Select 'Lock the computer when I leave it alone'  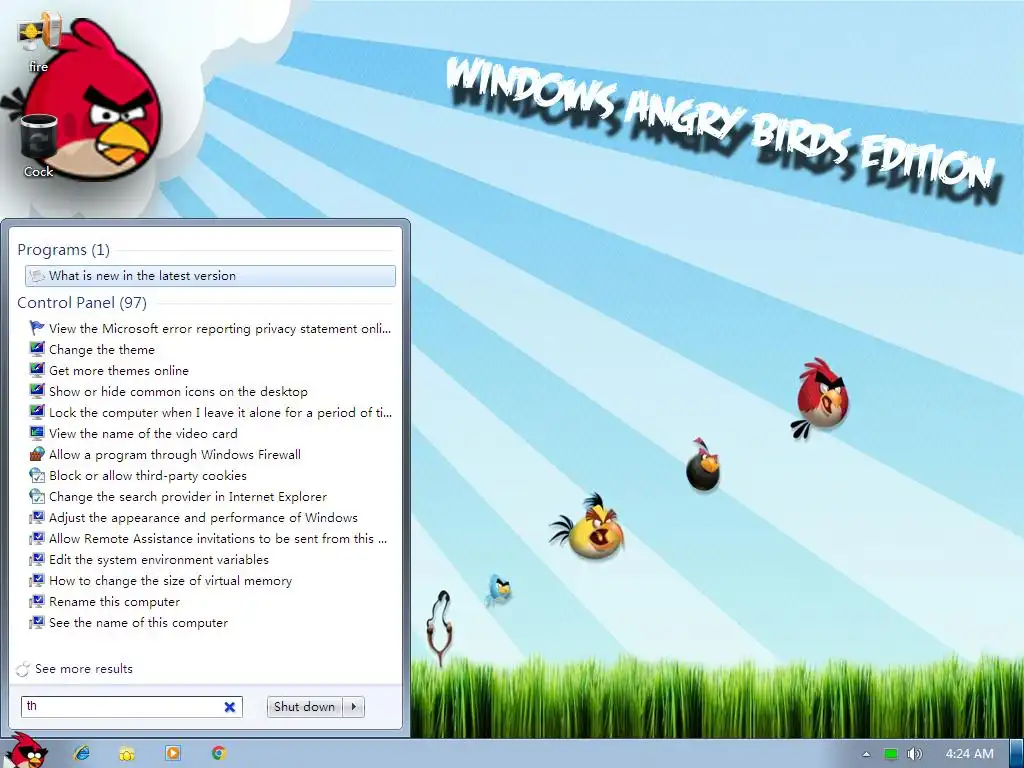pyautogui.click(x=210, y=413)
